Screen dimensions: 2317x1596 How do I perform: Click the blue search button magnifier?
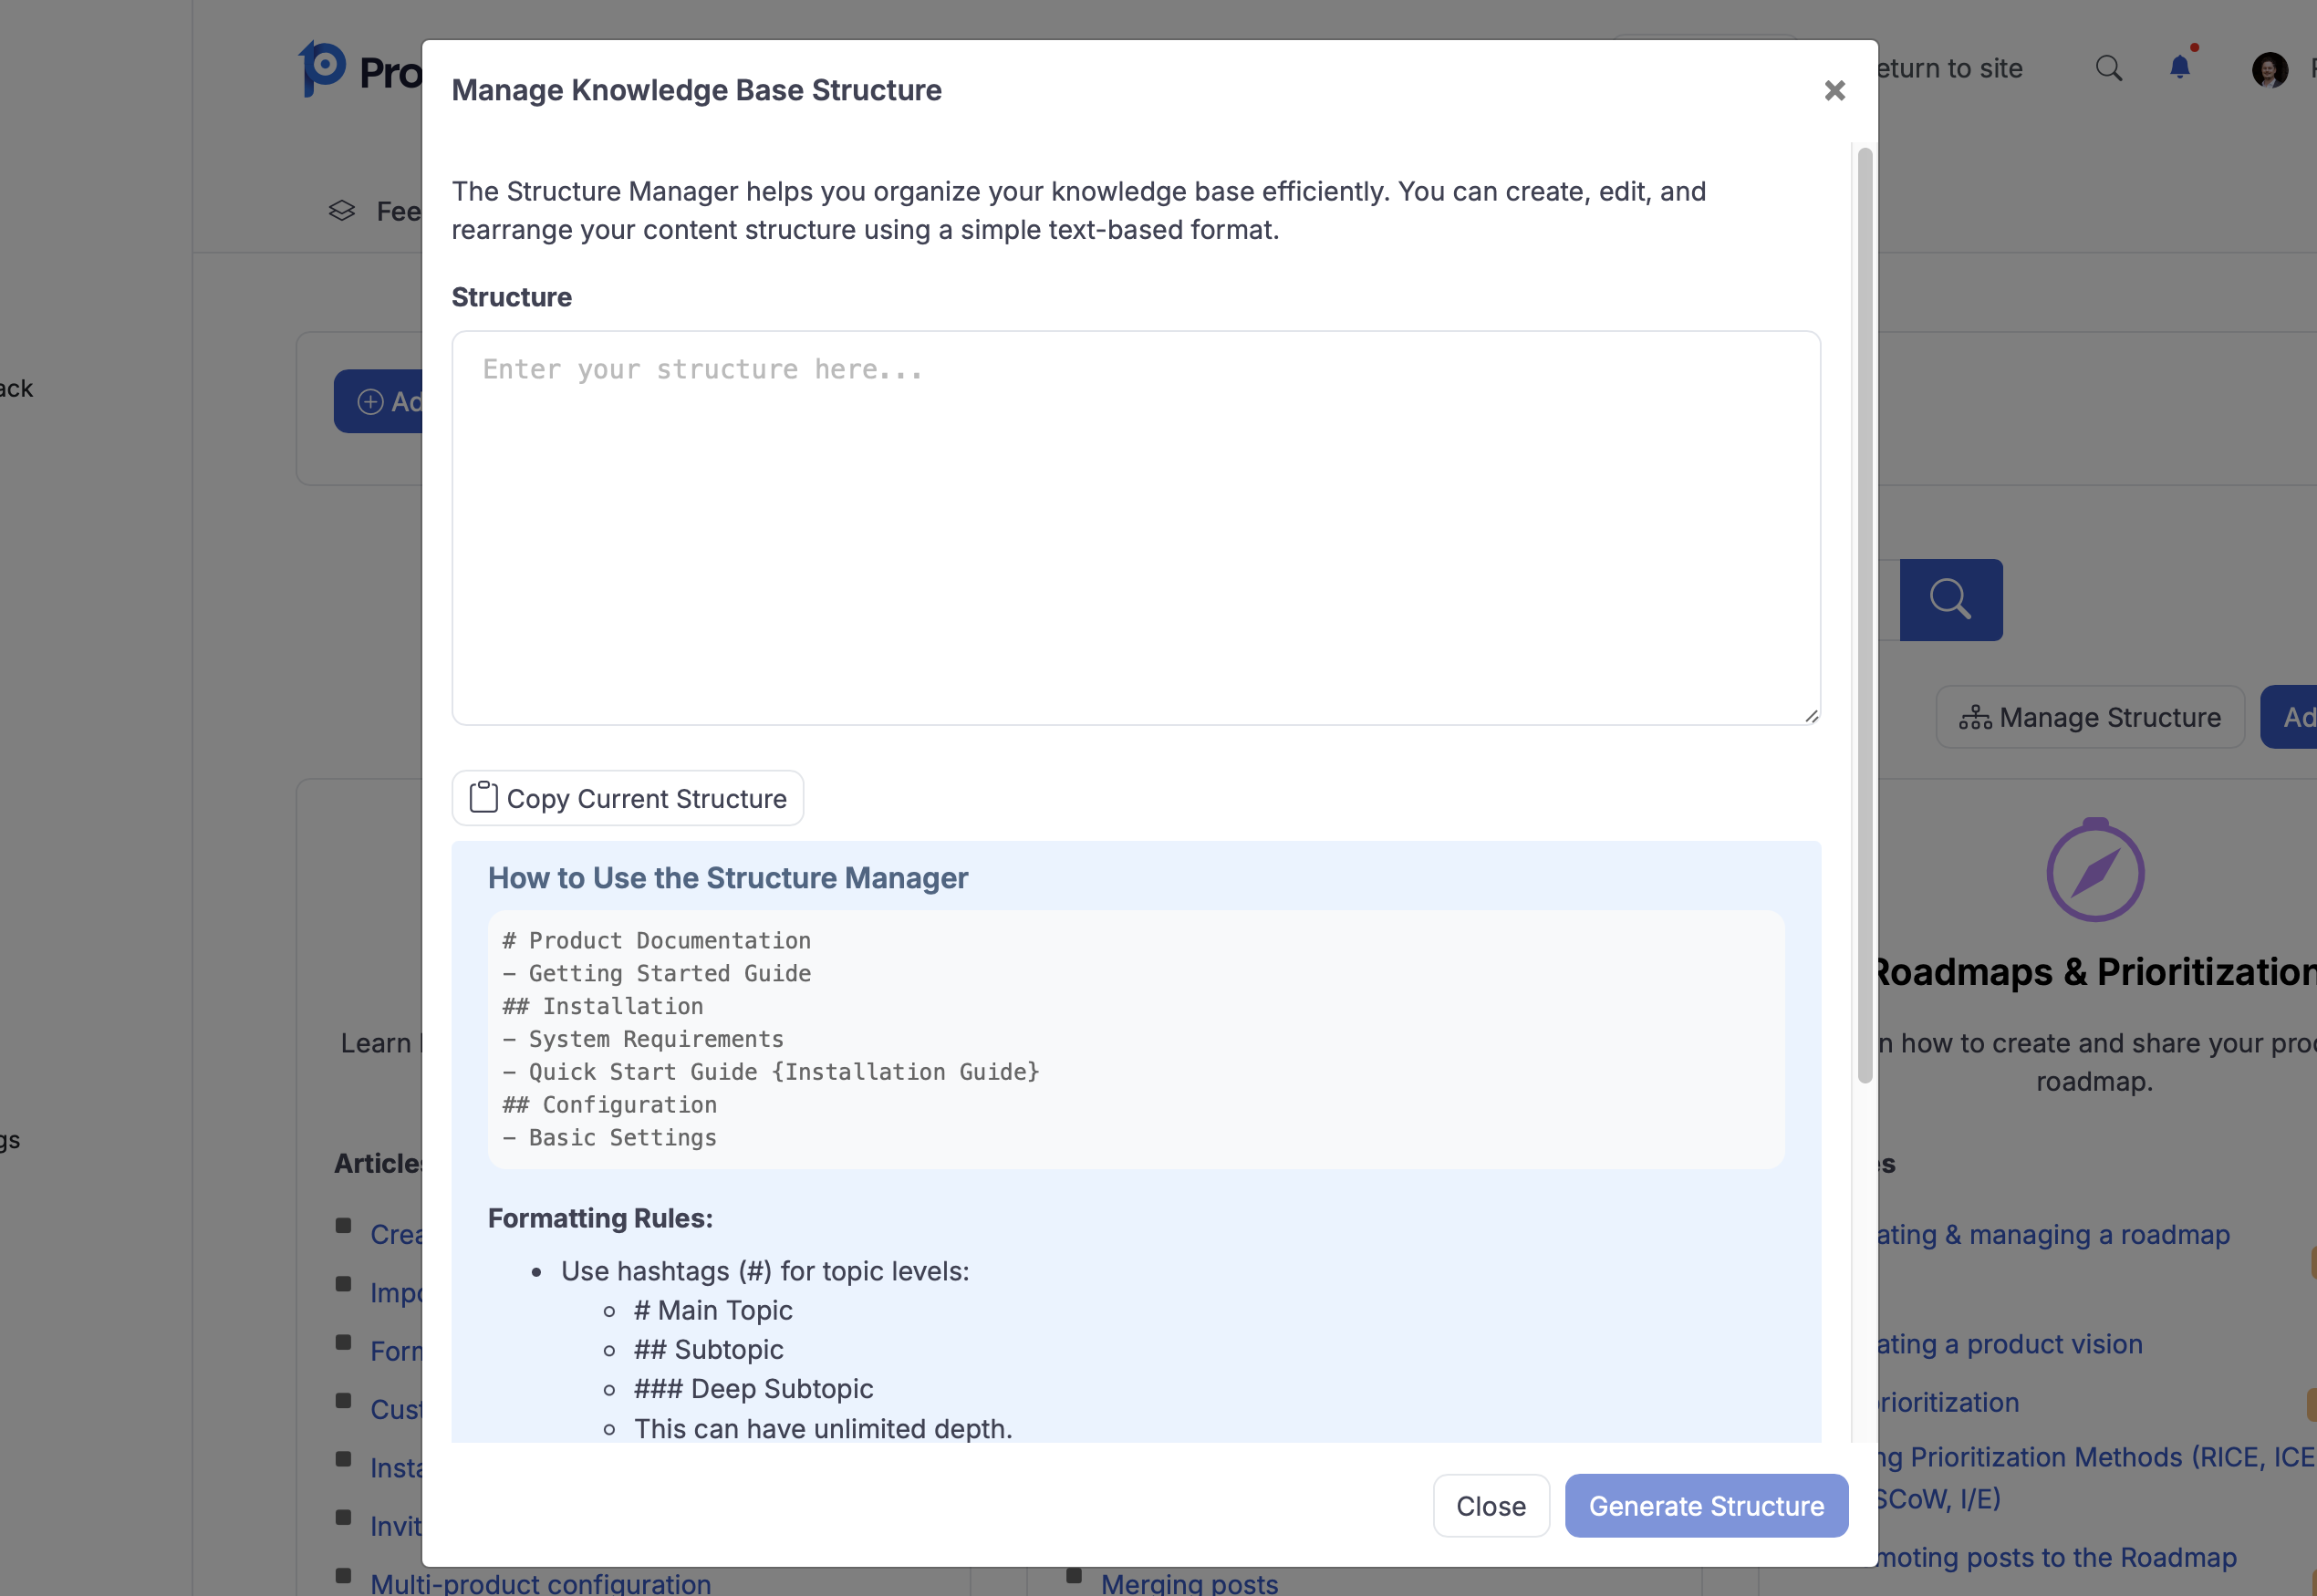[x=1950, y=600]
